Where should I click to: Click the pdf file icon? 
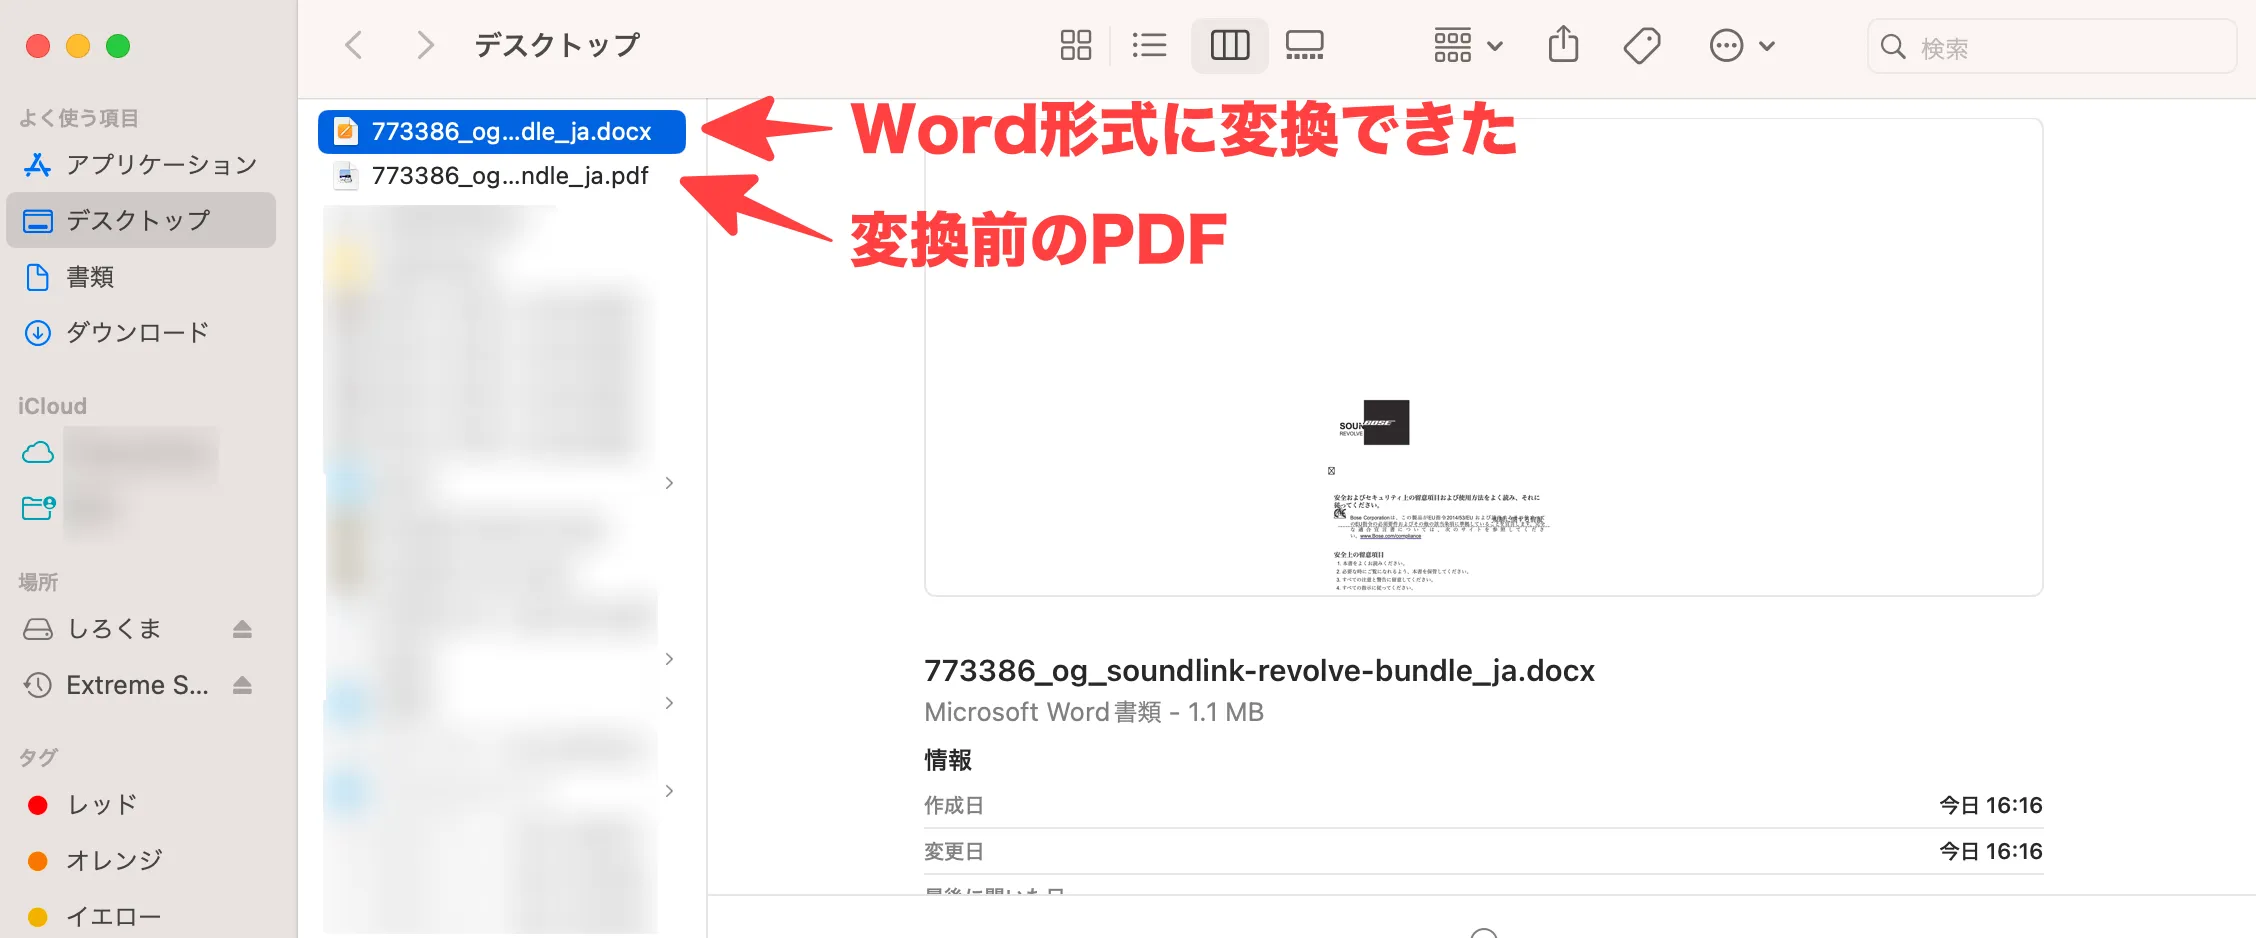pos(346,176)
